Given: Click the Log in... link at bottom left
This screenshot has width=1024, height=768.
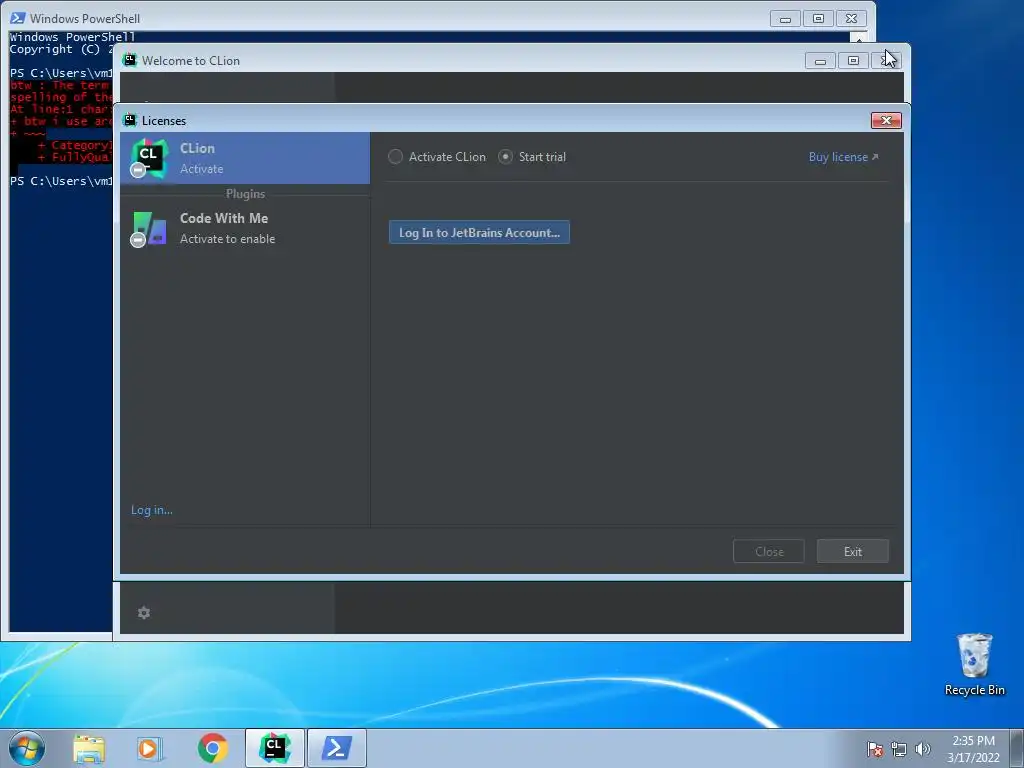Looking at the screenshot, I should tap(152, 509).
